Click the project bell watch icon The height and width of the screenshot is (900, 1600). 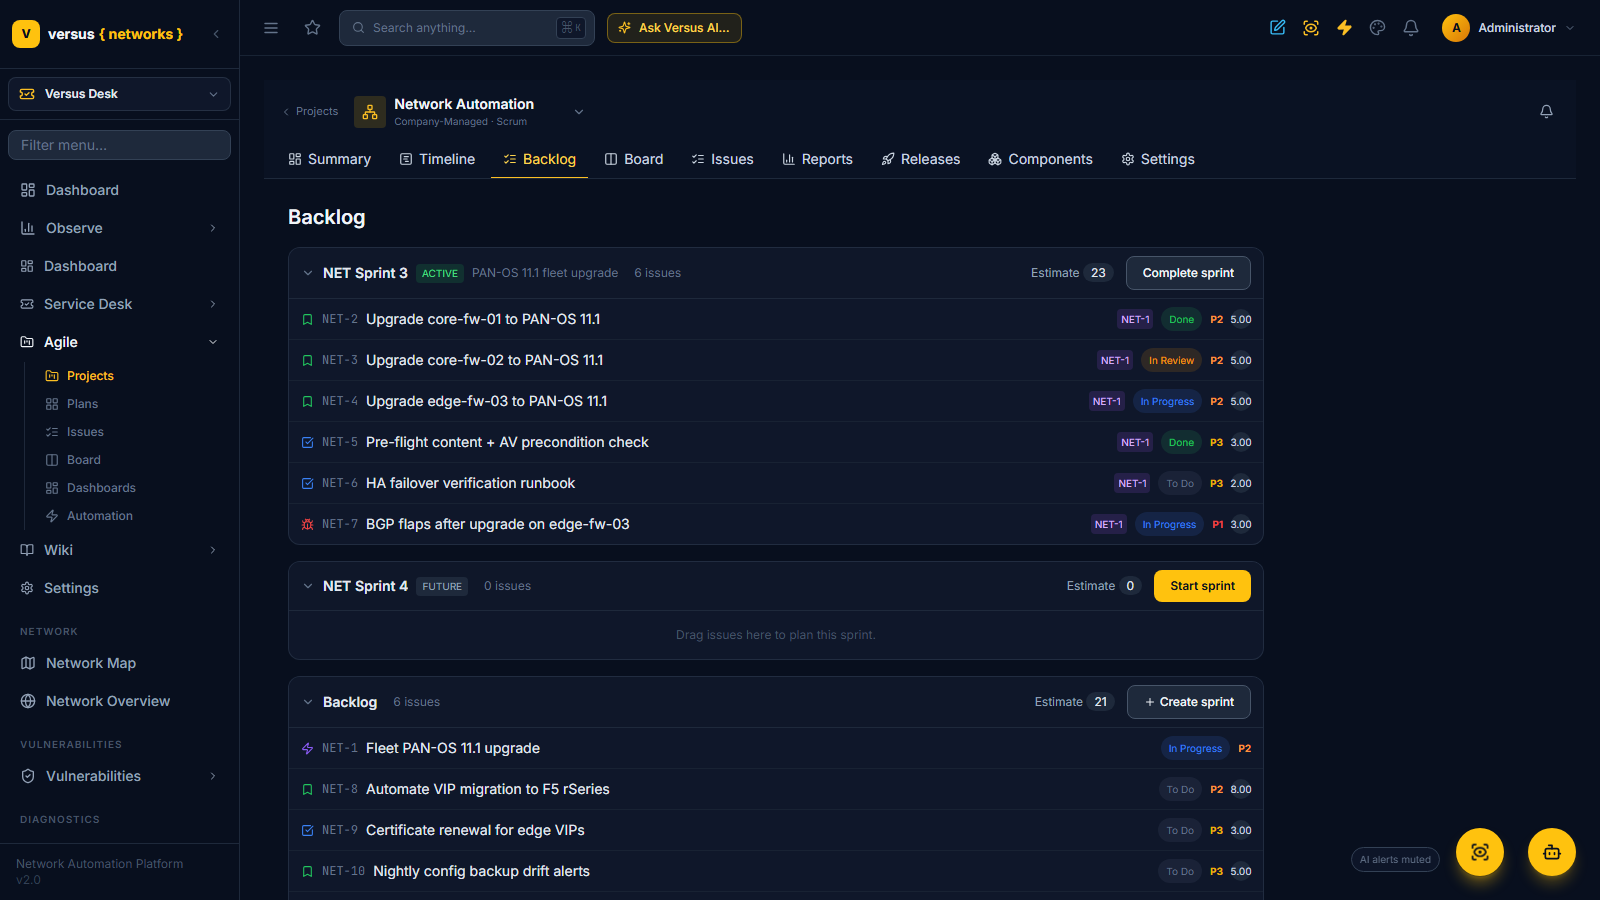coord(1546,111)
